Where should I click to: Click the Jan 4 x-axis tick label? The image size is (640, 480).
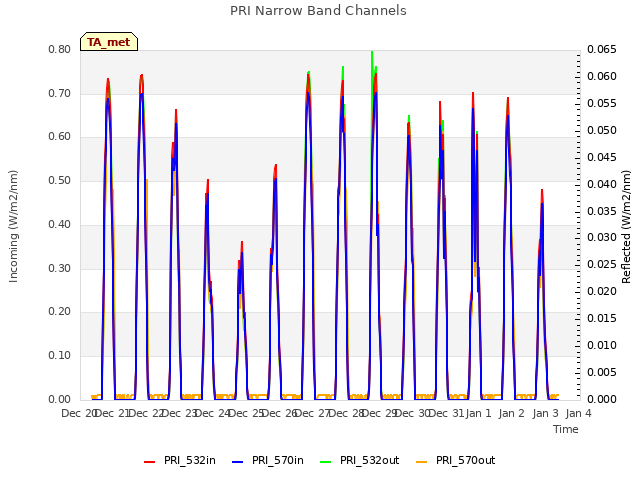(578, 413)
